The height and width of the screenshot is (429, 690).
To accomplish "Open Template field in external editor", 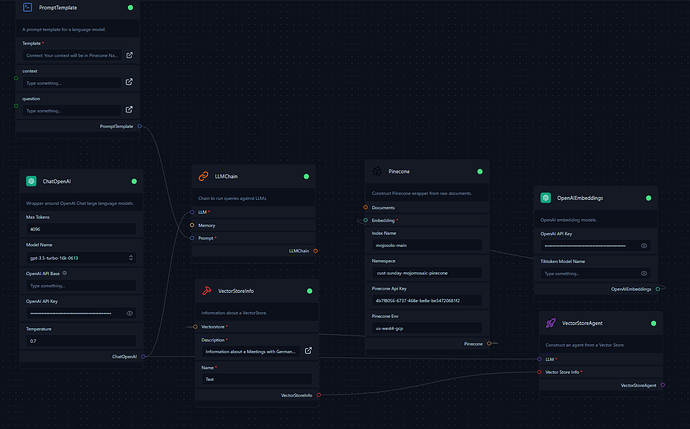I will click(x=129, y=55).
